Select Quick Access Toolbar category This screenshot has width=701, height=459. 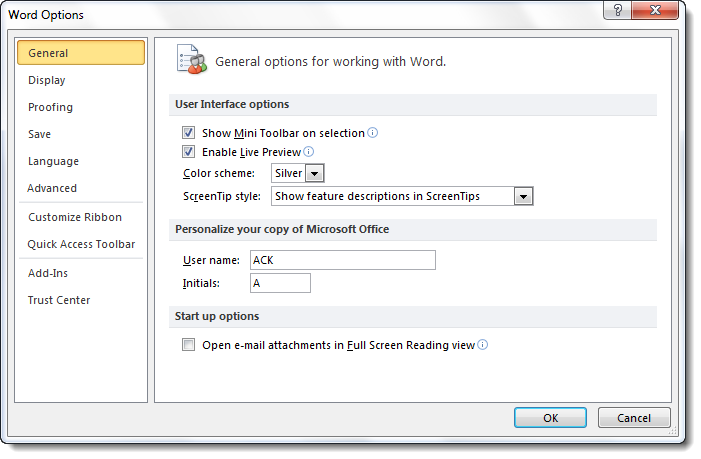coord(81,244)
